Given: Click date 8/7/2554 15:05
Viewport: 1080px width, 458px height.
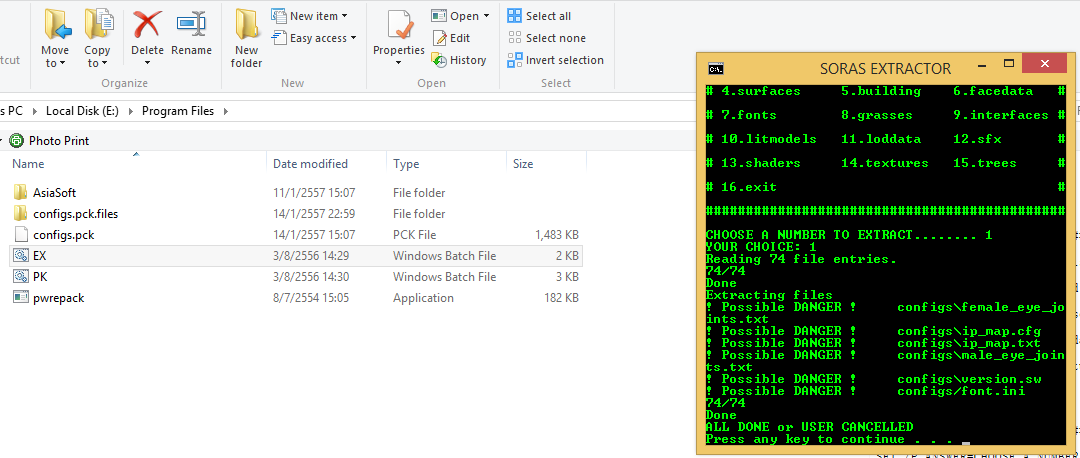Looking at the screenshot, I should click(310, 298).
